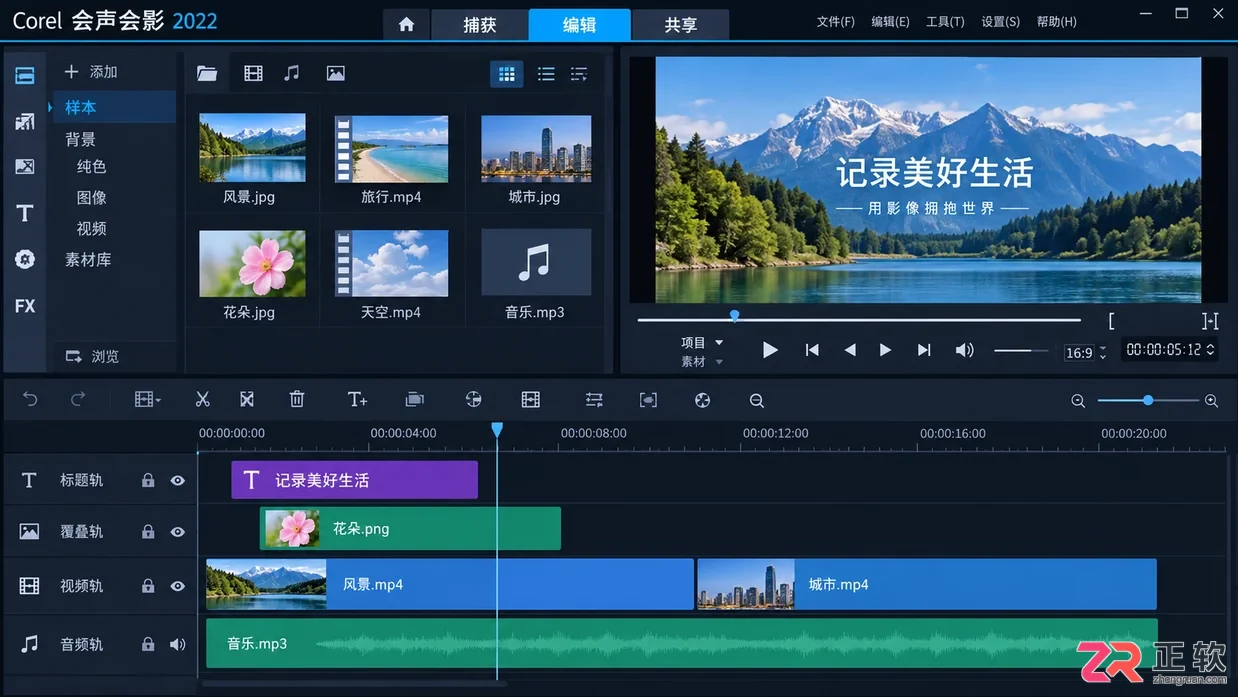The height and width of the screenshot is (697, 1238).
Task: Open the storyboard view dropdown
Action: click(x=148, y=400)
